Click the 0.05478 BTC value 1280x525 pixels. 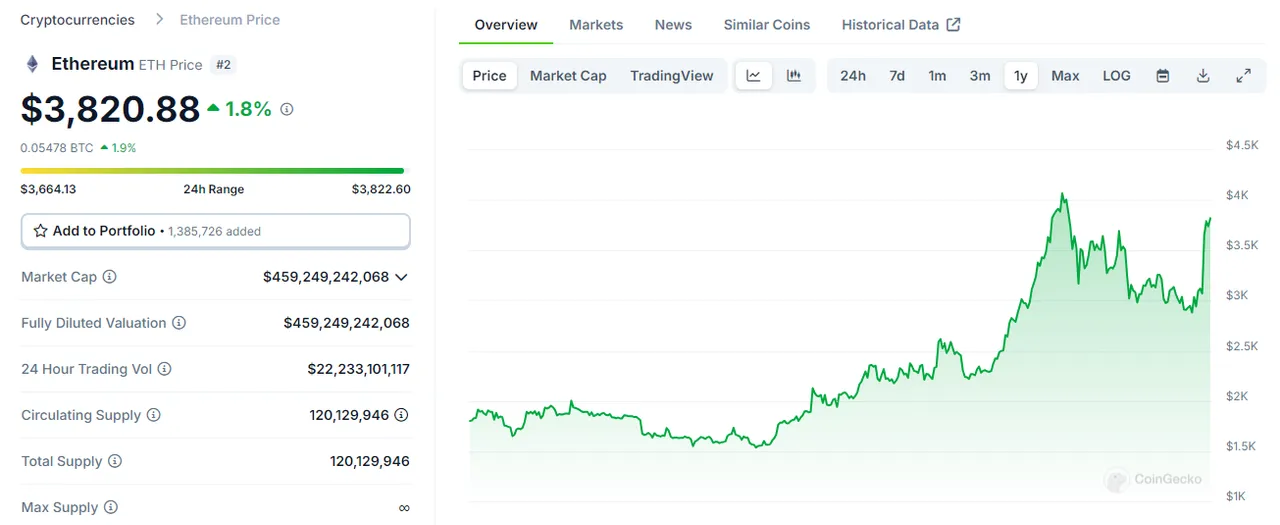(x=57, y=148)
